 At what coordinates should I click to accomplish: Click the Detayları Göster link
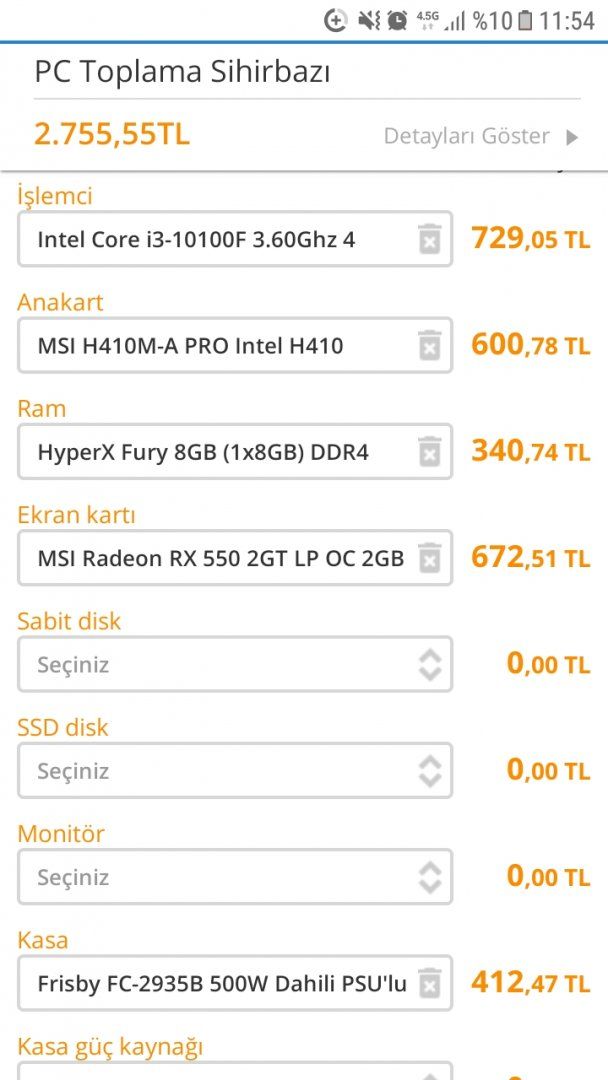point(466,136)
